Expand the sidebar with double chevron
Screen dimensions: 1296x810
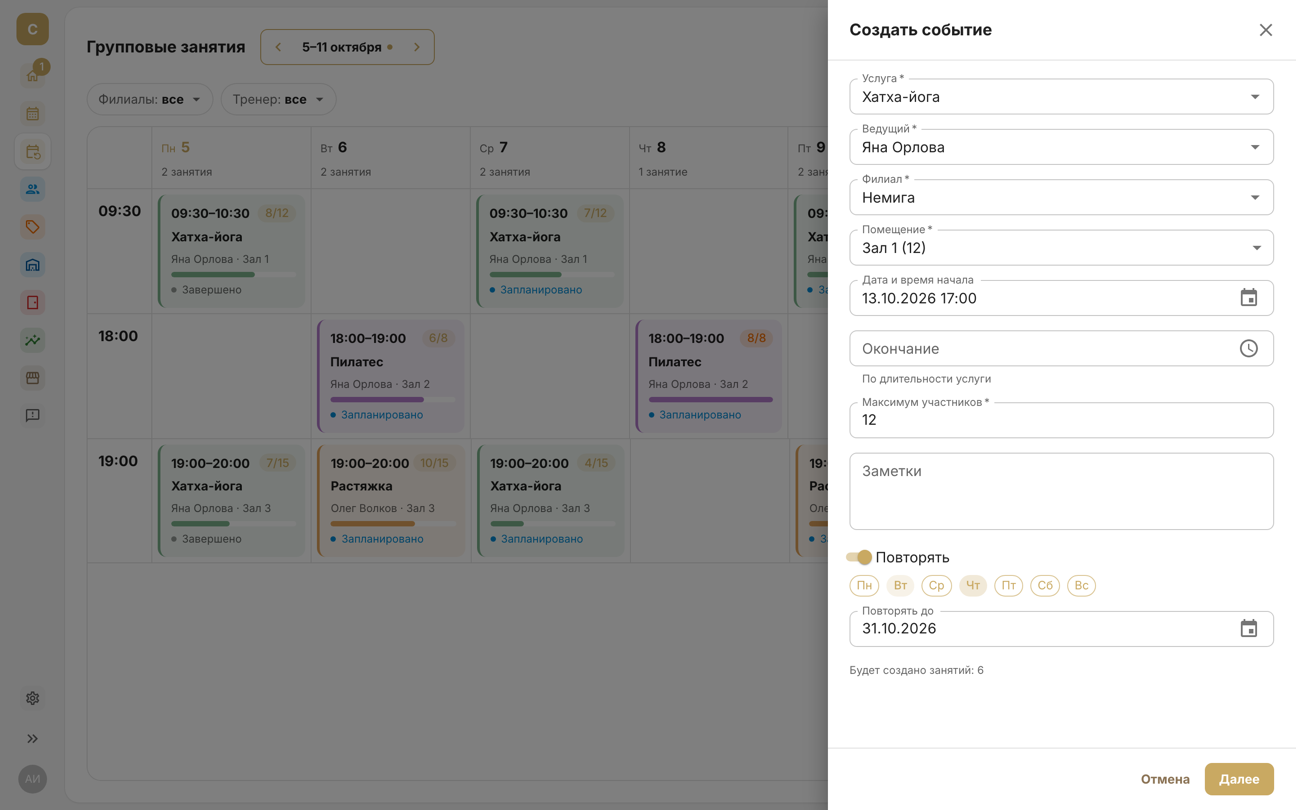[33, 739]
